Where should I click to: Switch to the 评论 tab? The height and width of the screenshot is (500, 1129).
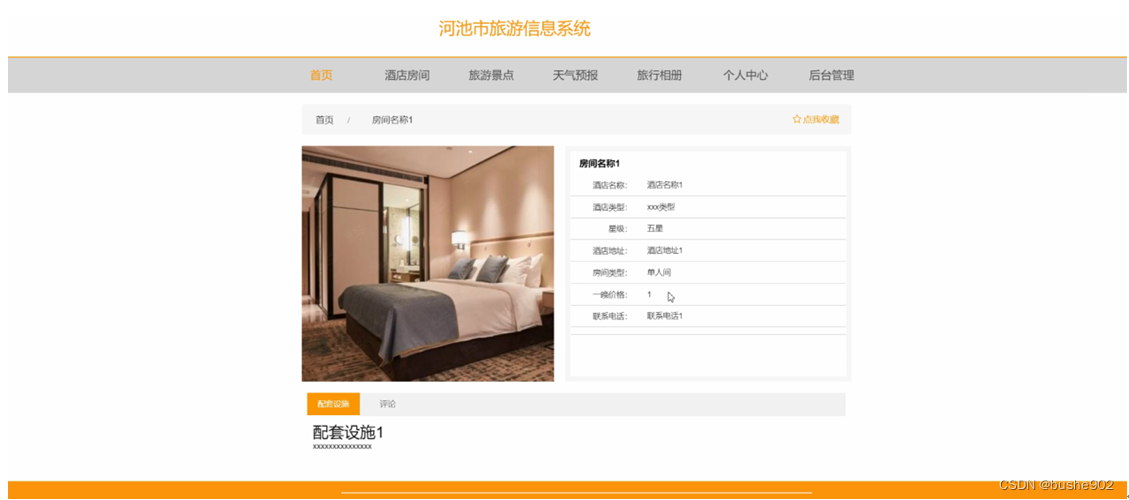point(387,404)
